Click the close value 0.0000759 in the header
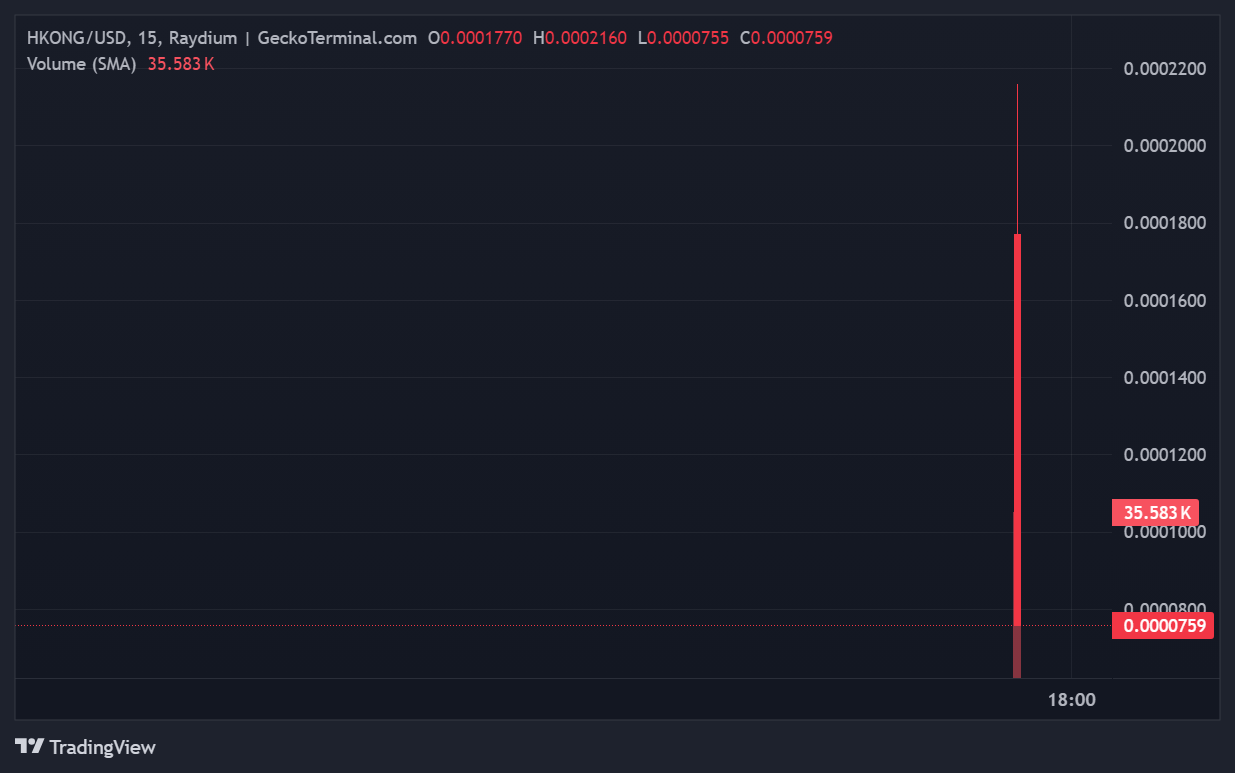 792,38
